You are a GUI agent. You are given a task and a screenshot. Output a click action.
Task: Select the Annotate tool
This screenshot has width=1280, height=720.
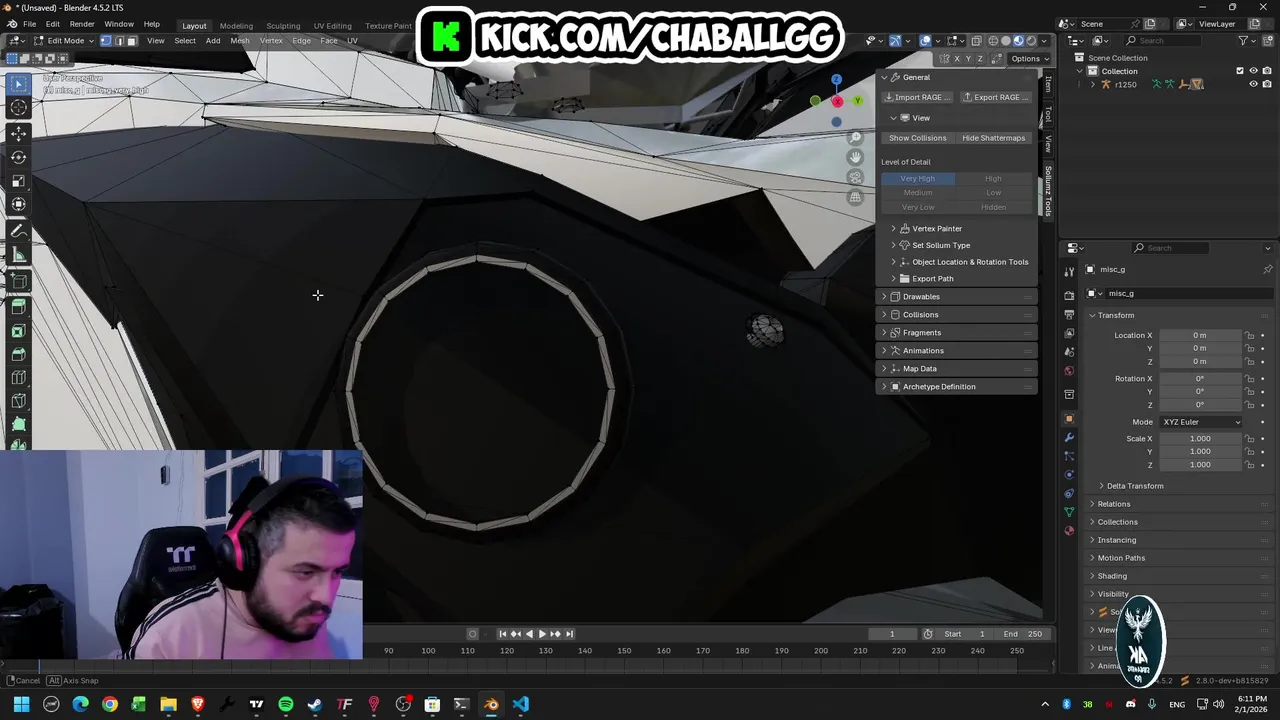click(18, 231)
